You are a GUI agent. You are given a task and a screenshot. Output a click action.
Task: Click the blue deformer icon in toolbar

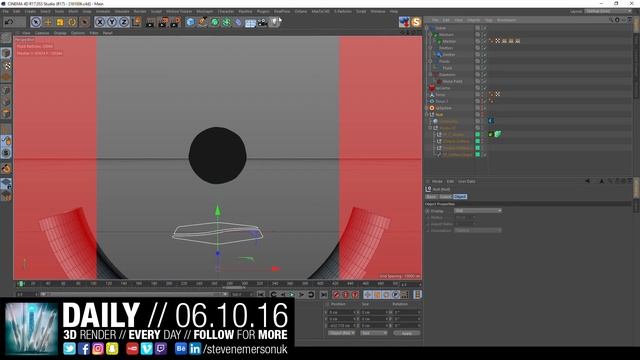pyautogui.click(x=238, y=22)
